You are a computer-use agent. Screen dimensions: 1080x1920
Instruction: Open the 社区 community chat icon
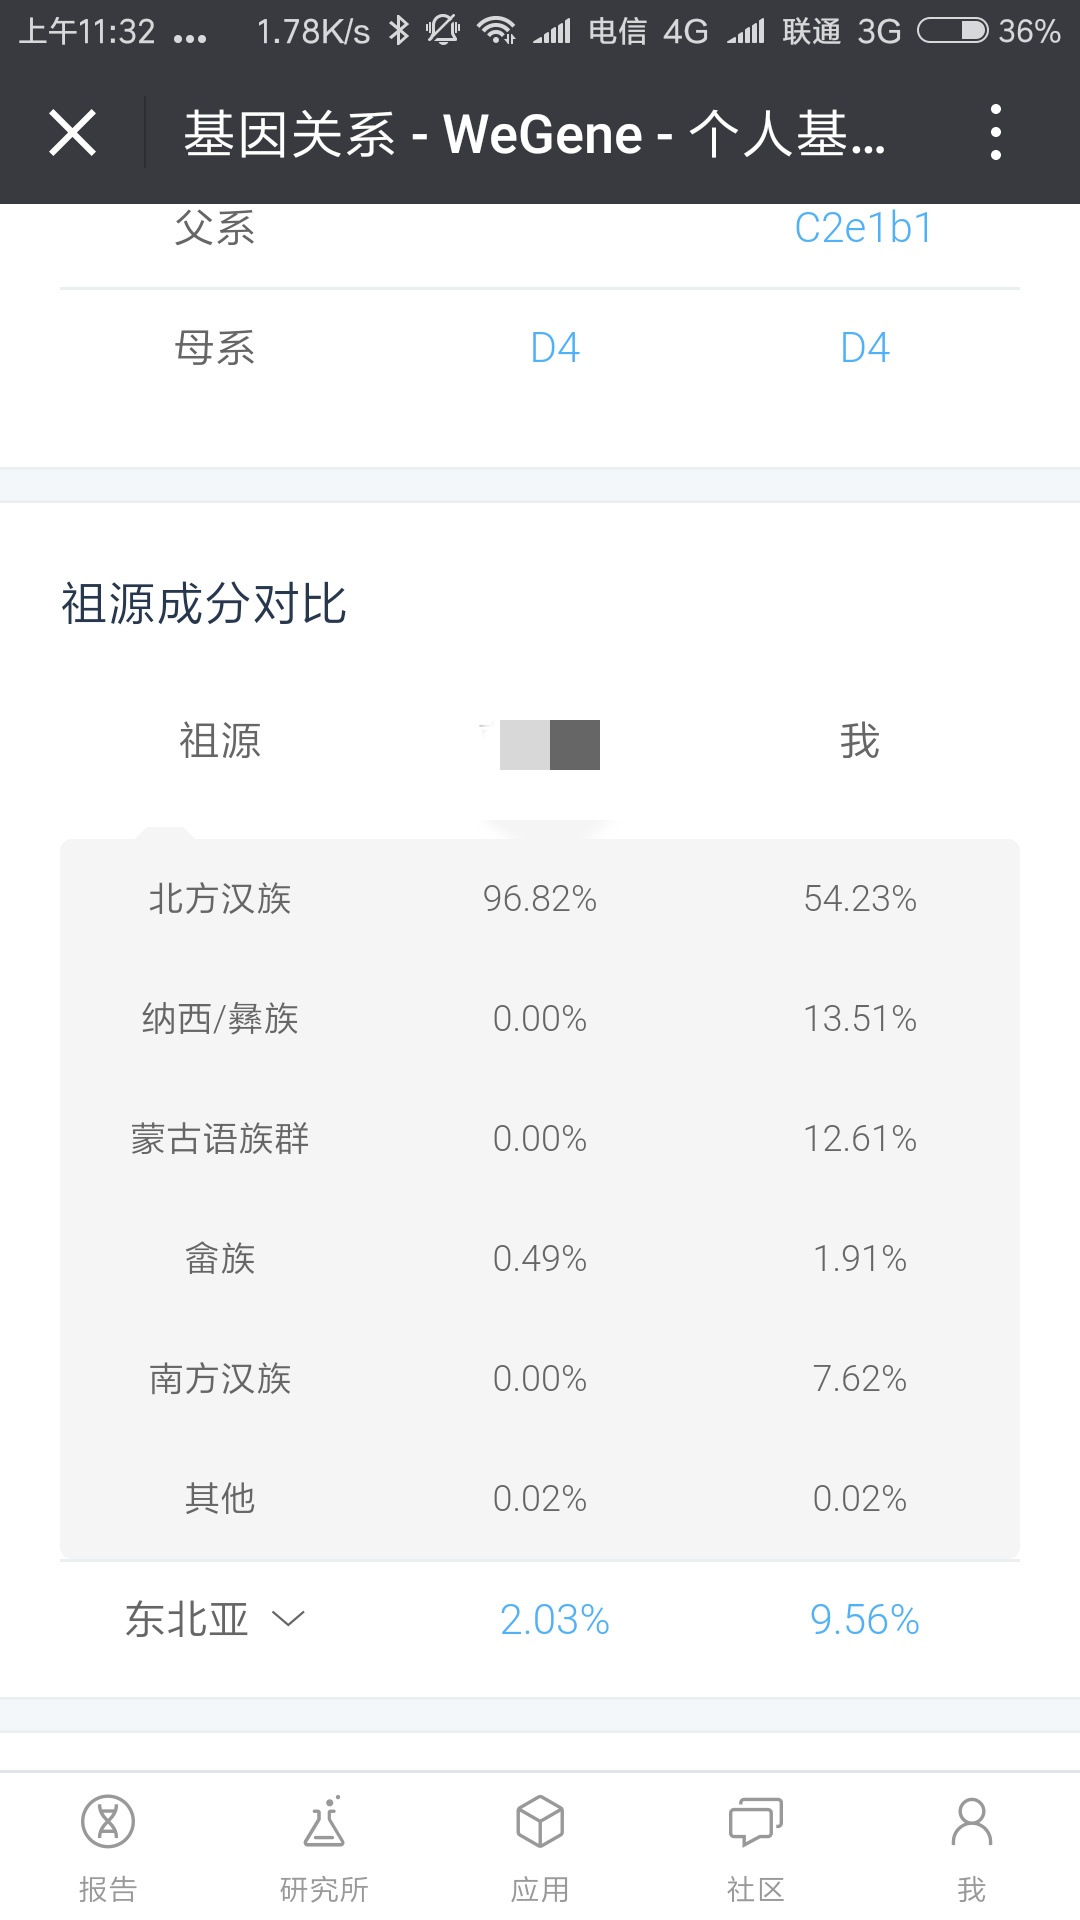[756, 1821]
